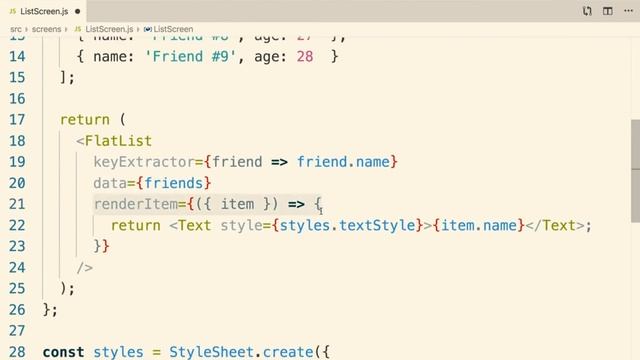
Task: Click the const keyword on line 28
Action: click(63, 352)
